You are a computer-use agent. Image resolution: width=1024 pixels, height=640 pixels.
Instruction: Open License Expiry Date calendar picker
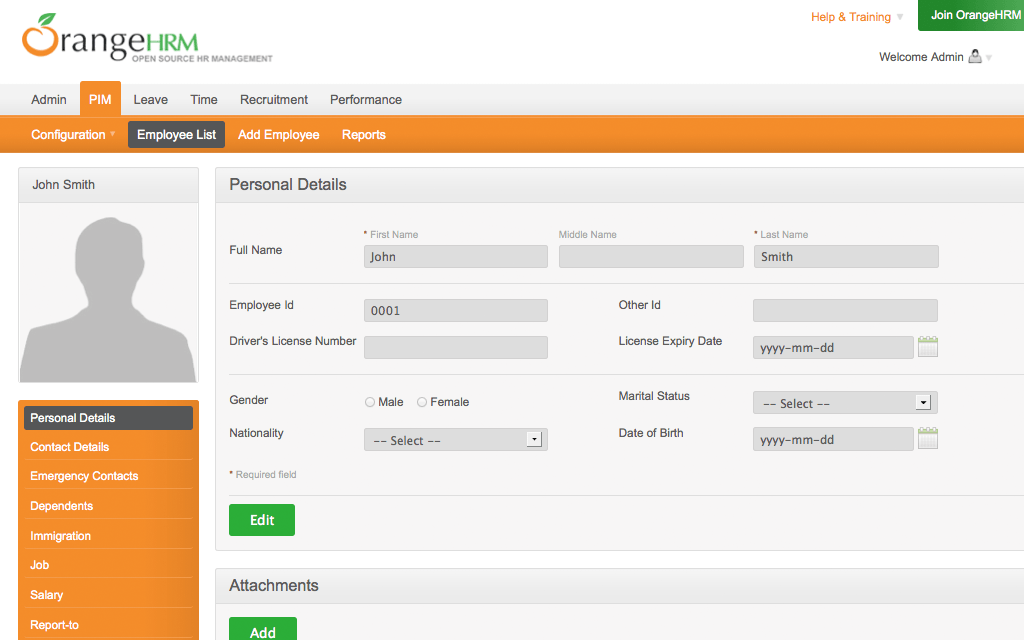[927, 347]
